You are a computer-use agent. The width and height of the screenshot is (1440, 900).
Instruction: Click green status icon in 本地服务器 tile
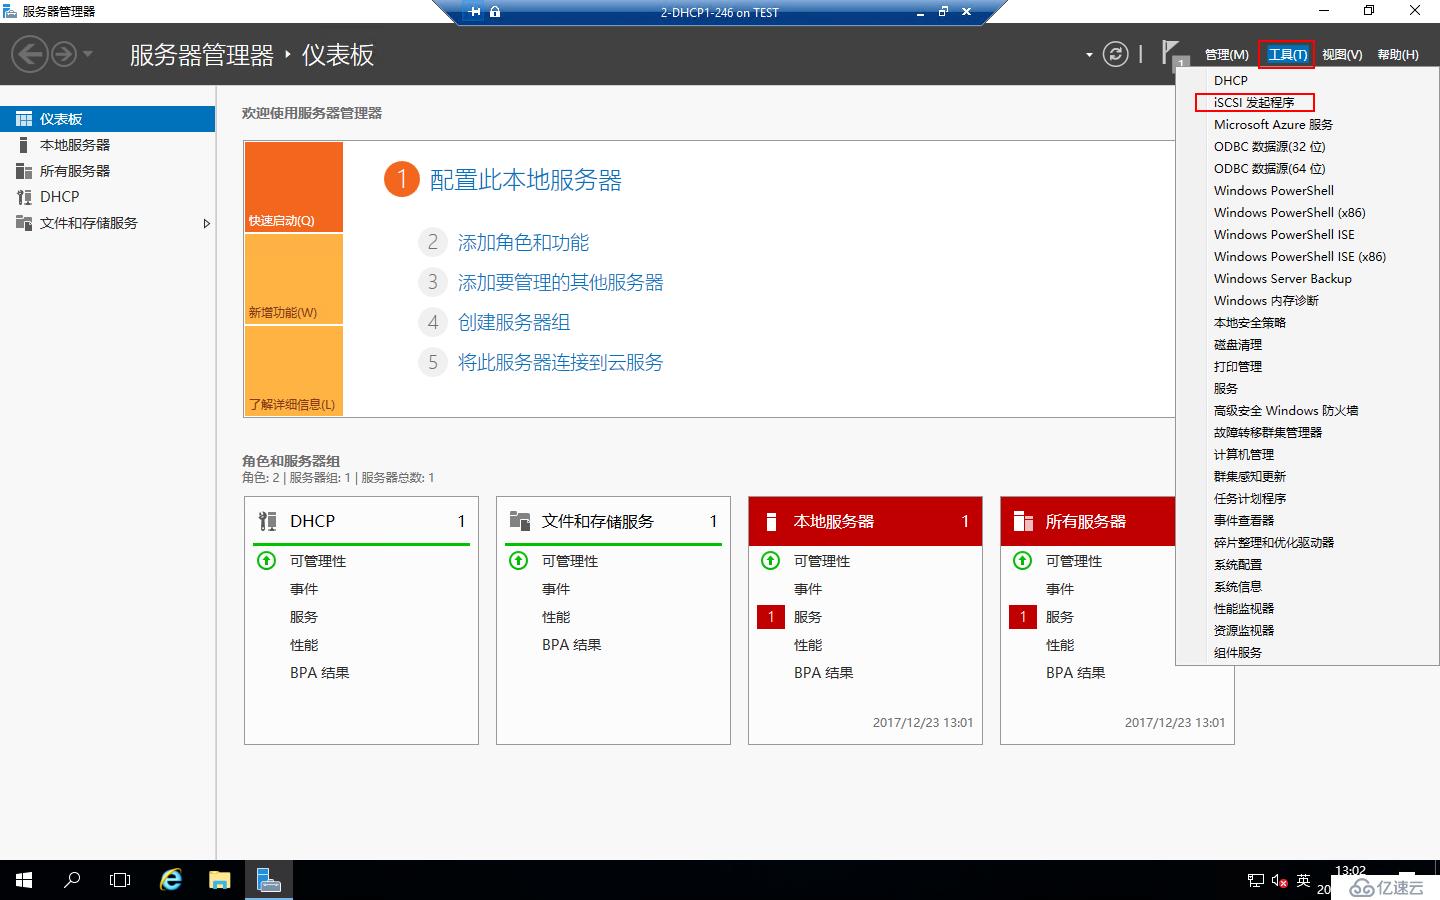[771, 561]
